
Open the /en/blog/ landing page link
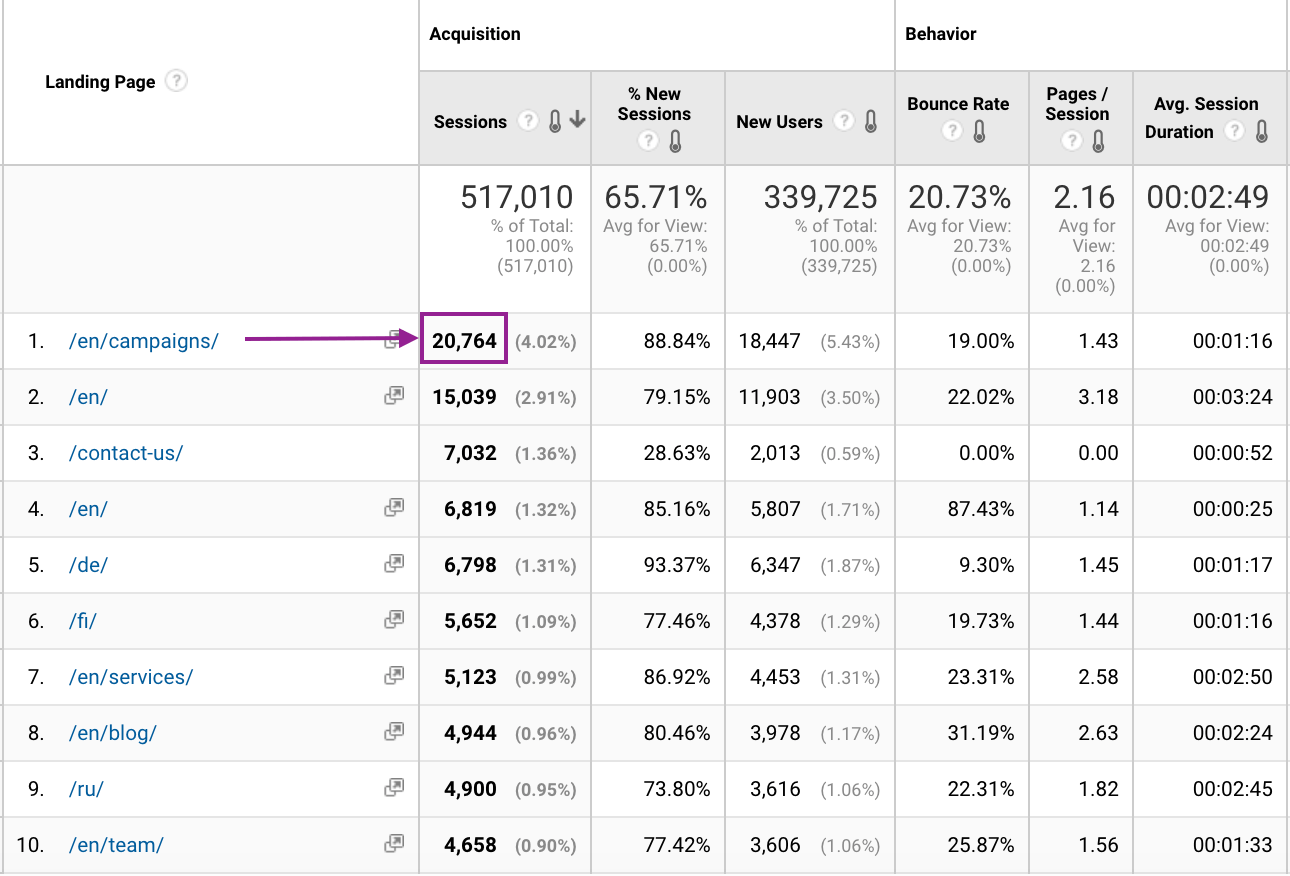[113, 733]
